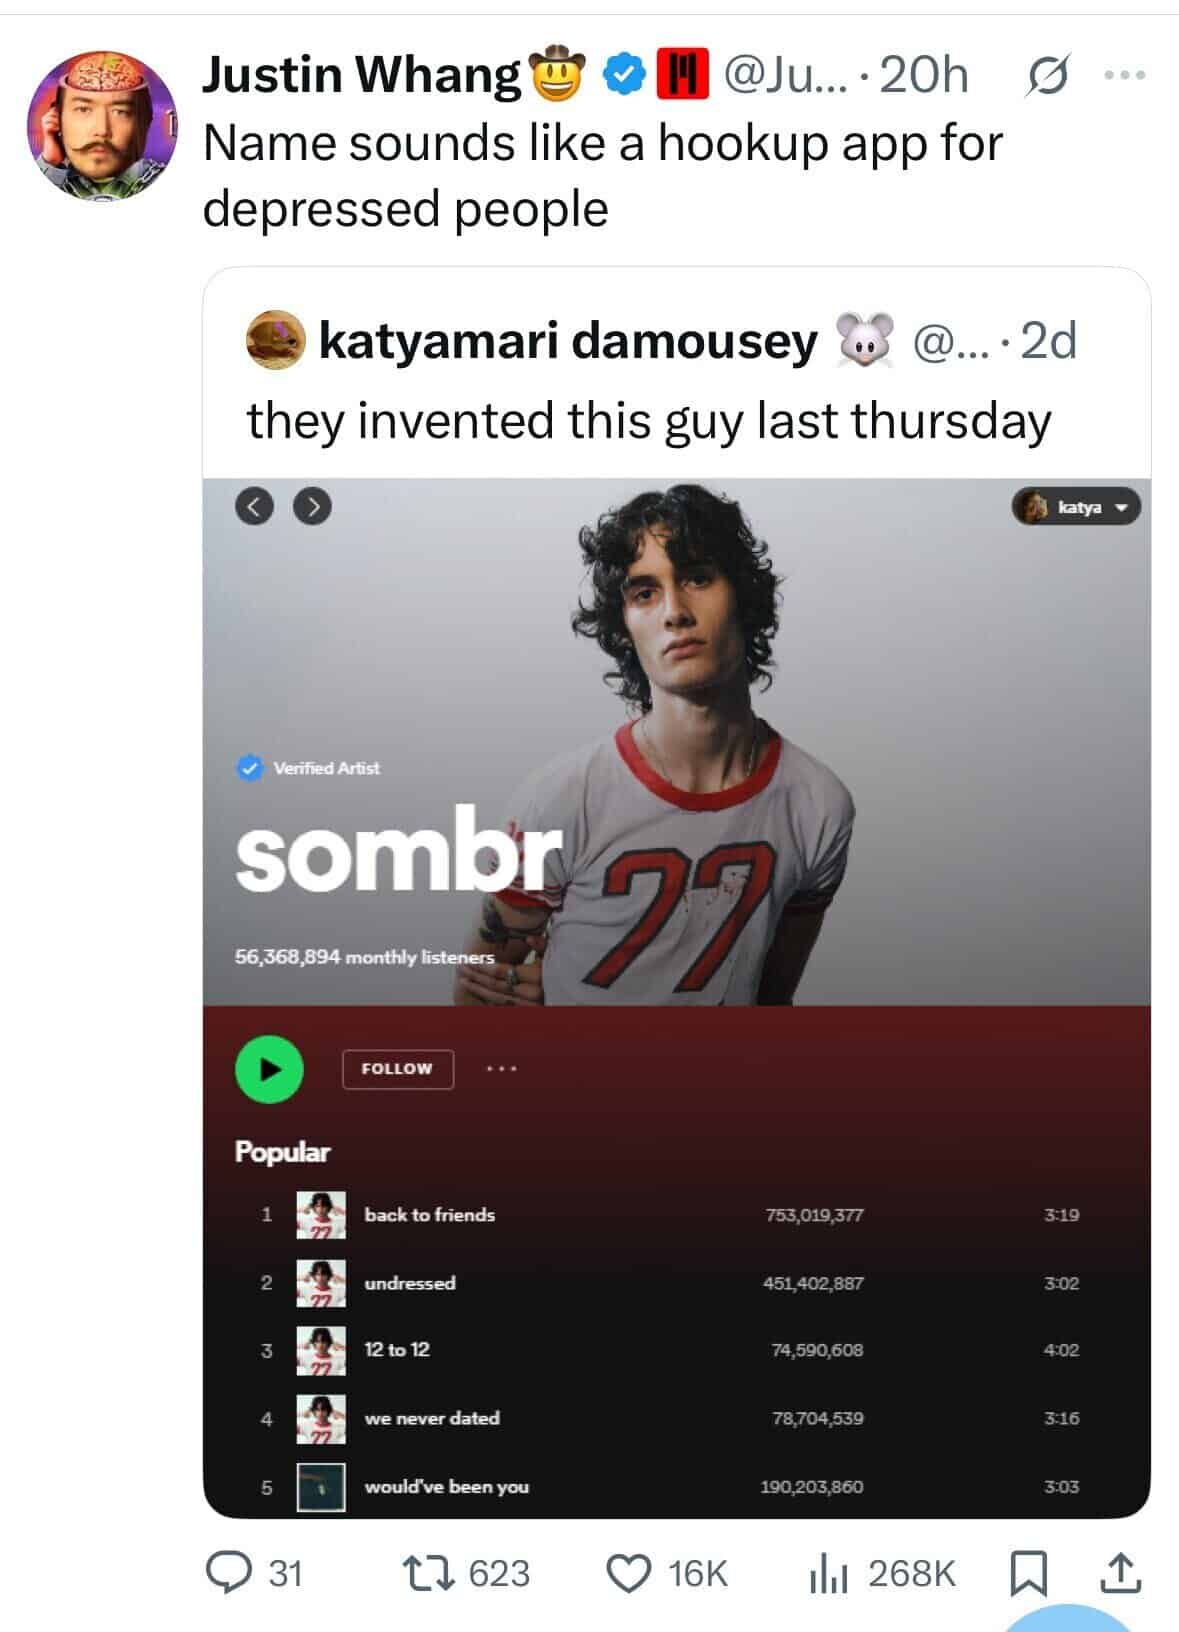Select the track "would've been you"
Image resolution: width=1179 pixels, height=1632 pixels.
pos(446,1487)
